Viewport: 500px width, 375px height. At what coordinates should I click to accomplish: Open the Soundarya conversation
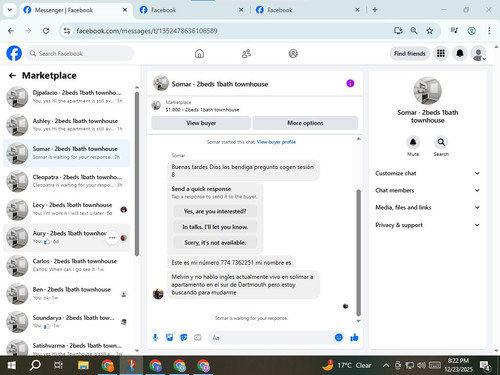point(67,322)
